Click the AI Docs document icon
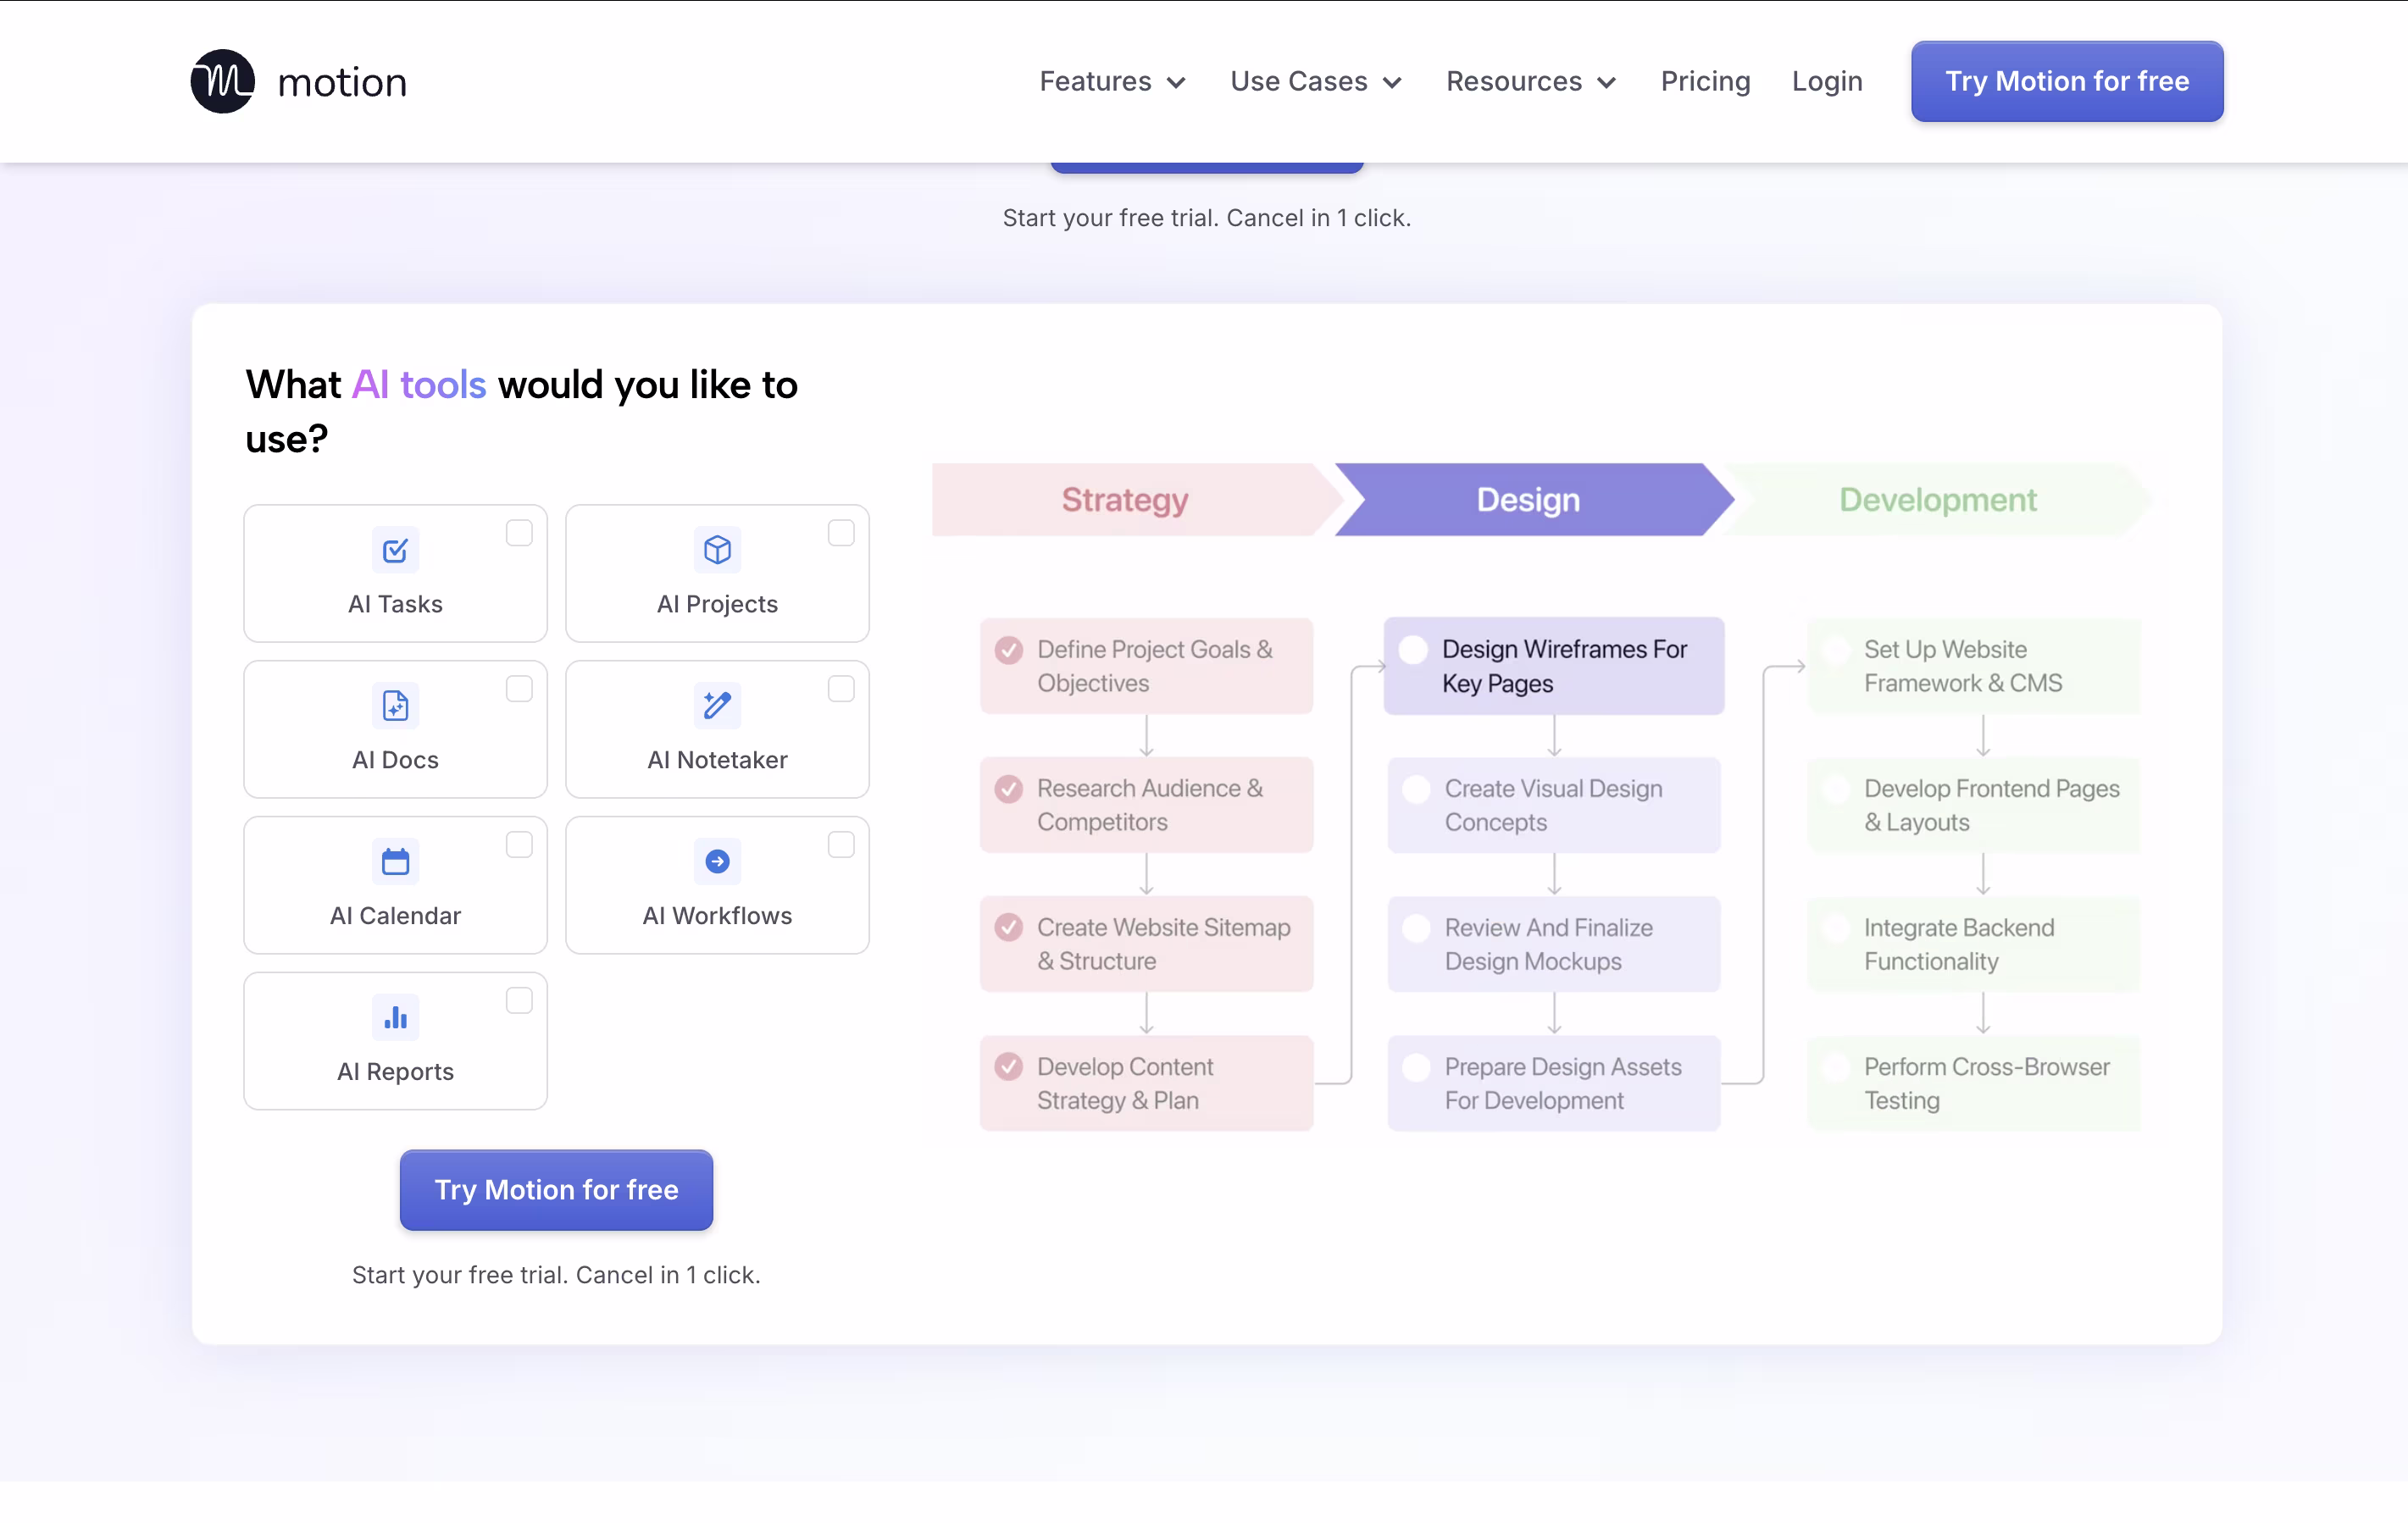The image size is (2408, 1523). point(395,706)
